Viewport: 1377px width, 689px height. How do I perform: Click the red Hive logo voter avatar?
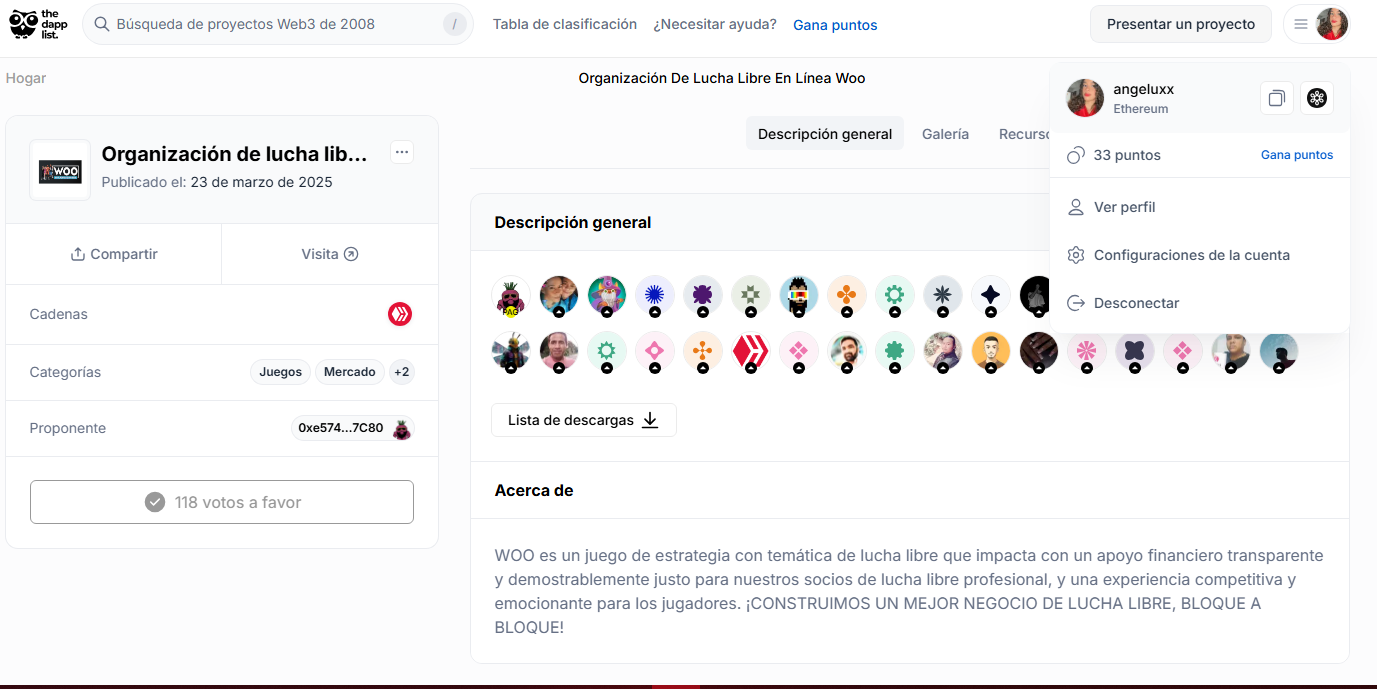click(x=751, y=352)
